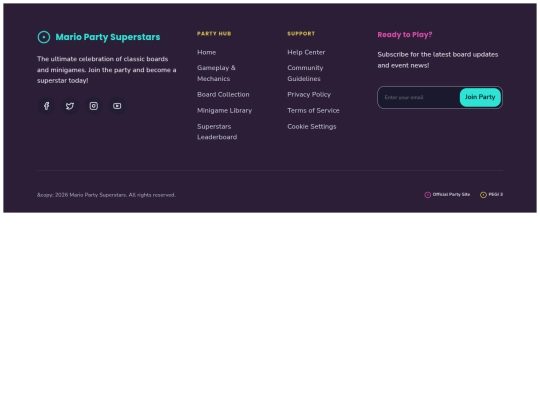The width and height of the screenshot is (540, 405).
Task: Open the Superstars Leaderboard link
Action: click(217, 132)
